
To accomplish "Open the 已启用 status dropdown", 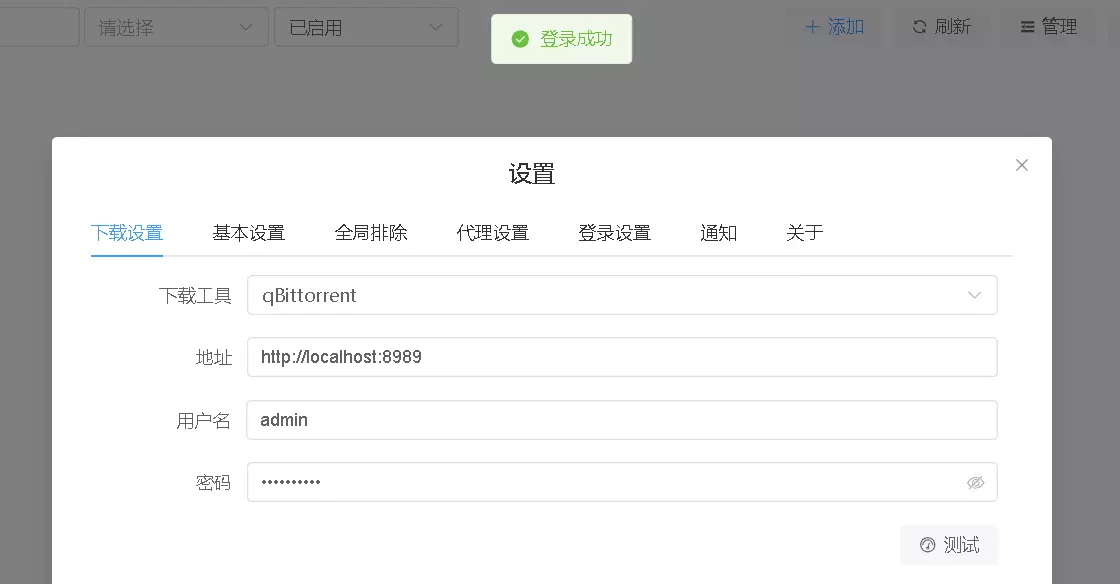I will pos(366,27).
